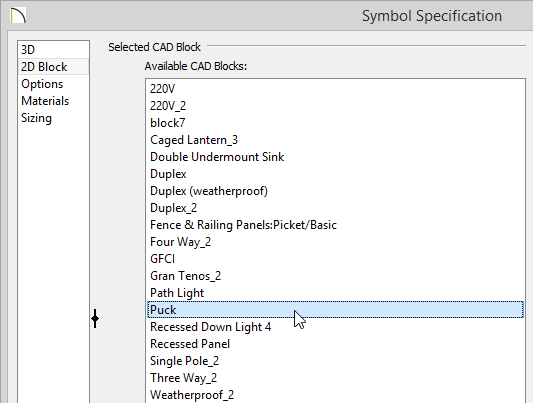Viewport: 533px width, 403px height.
Task: Choose the 220V_2 block entry
Action: [x=335, y=106]
